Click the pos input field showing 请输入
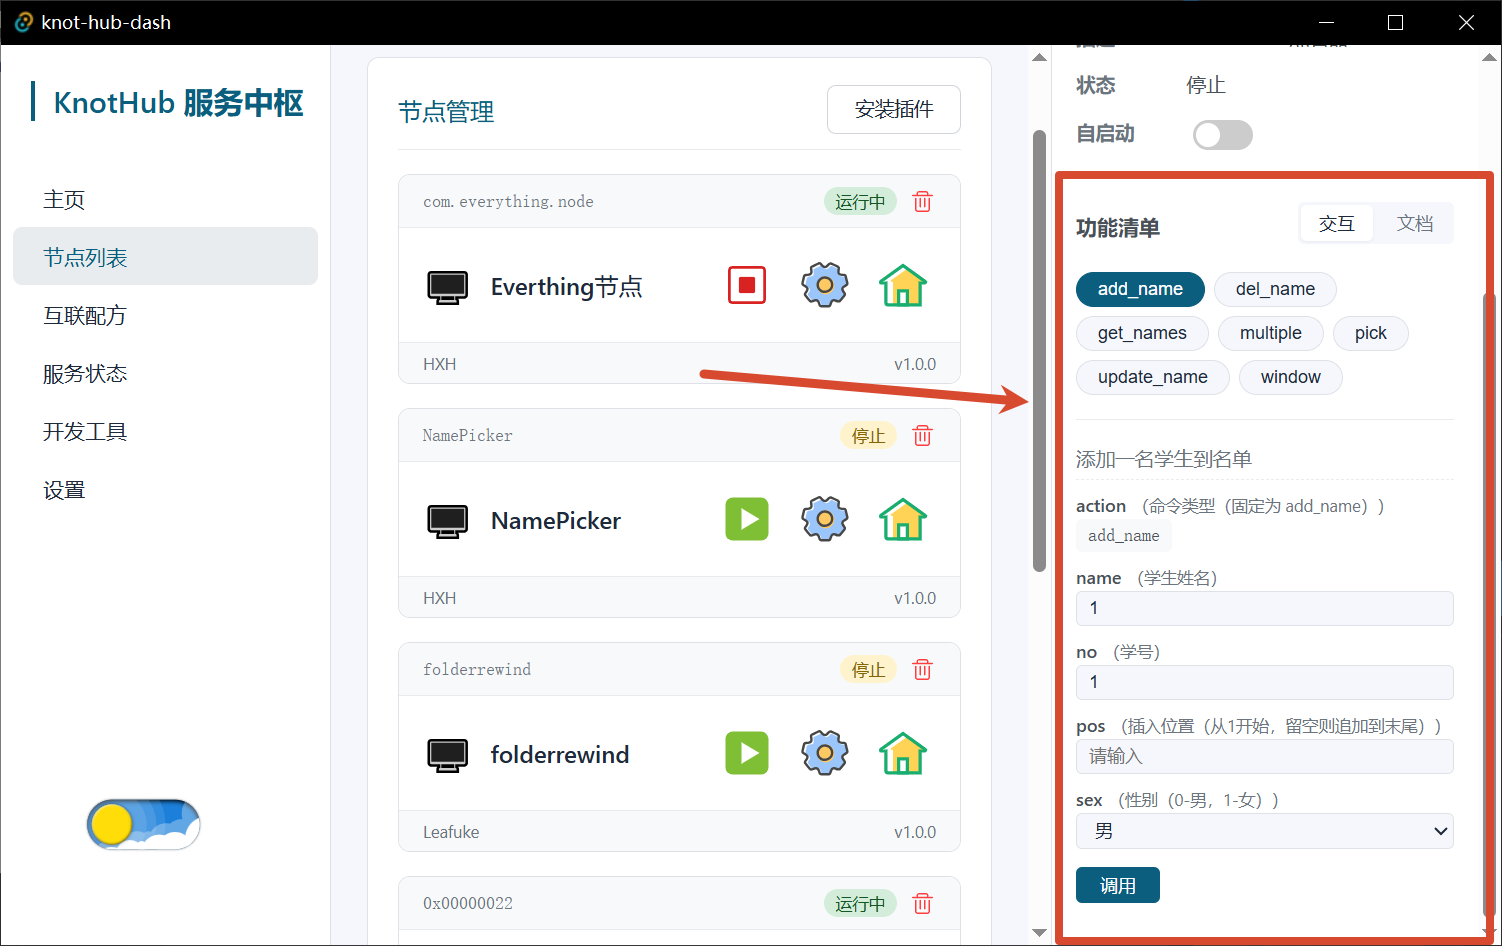The image size is (1502, 946). click(x=1265, y=756)
